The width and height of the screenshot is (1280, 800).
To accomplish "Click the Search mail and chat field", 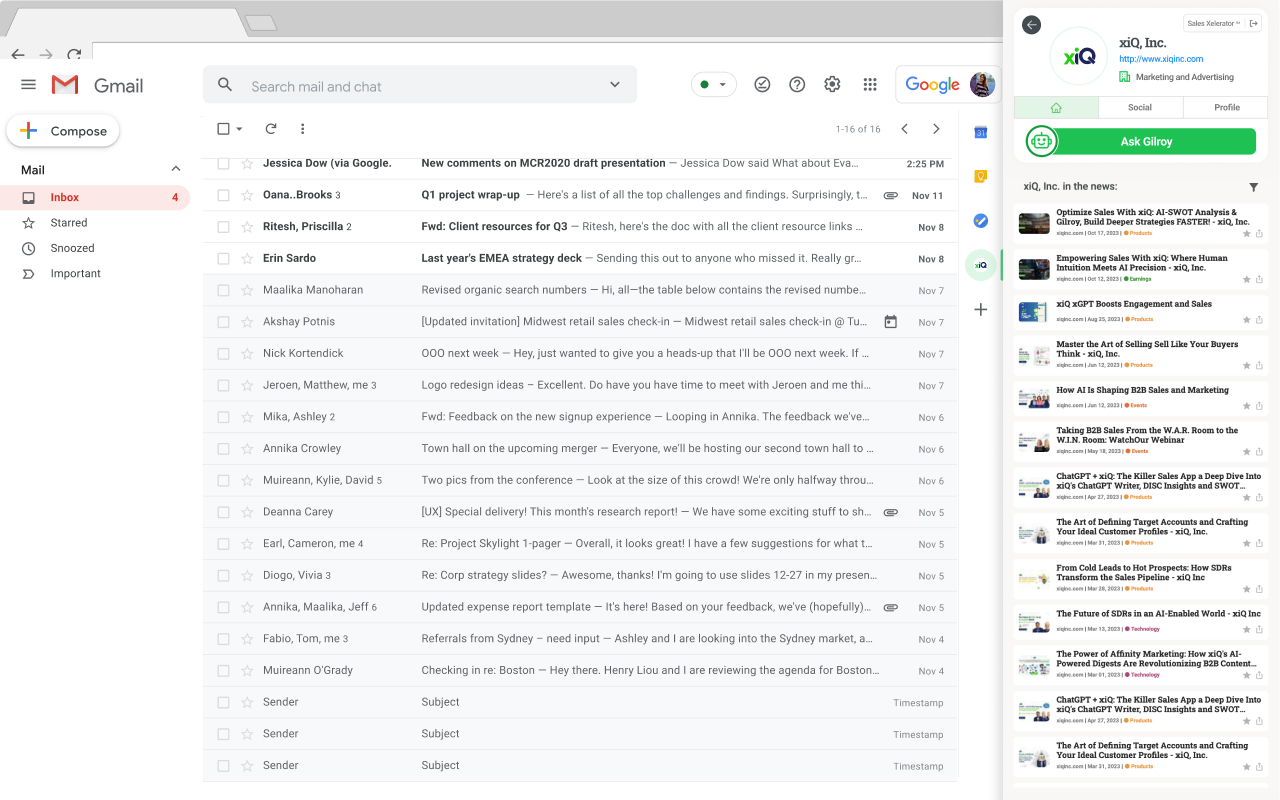I will (x=420, y=85).
